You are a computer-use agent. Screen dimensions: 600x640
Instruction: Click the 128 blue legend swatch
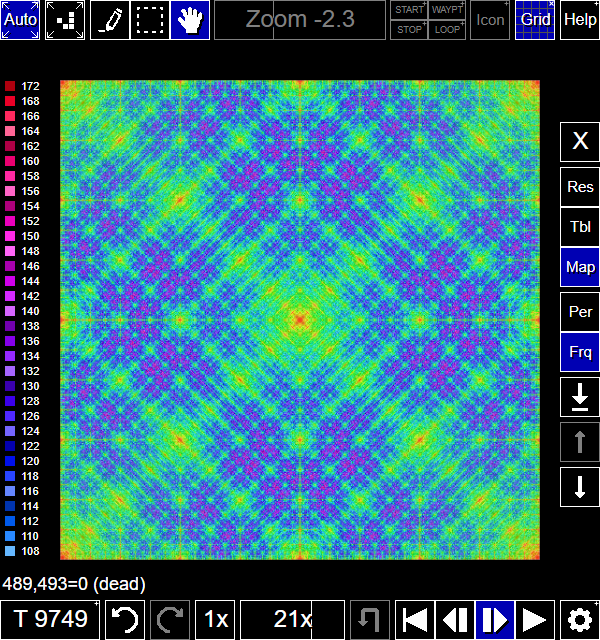(x=10, y=401)
